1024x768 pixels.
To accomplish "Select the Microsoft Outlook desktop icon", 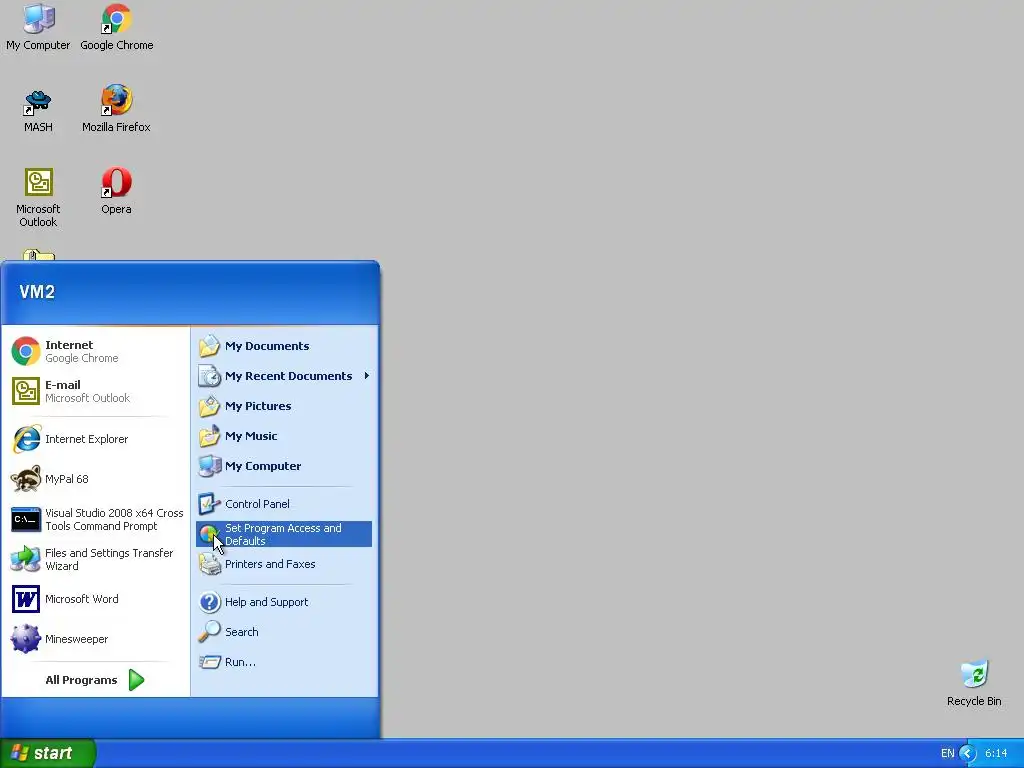I will 38,197.
